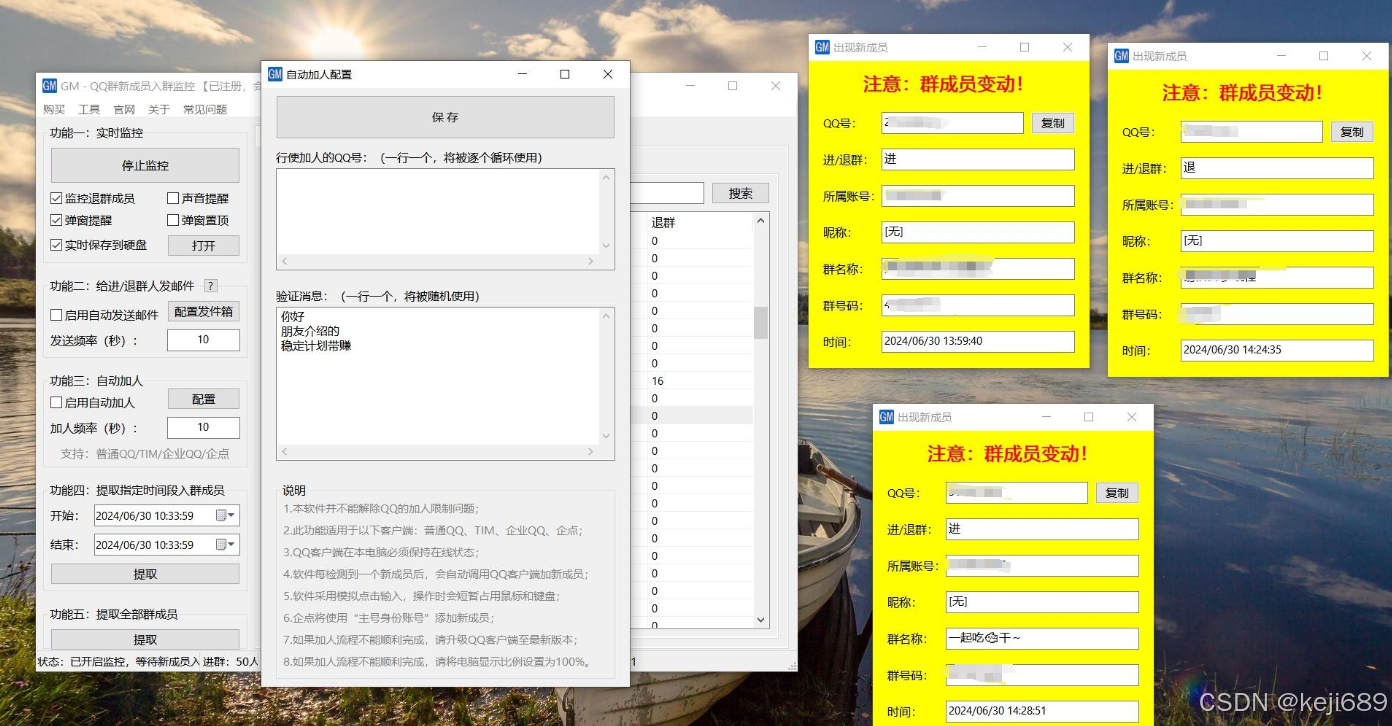1392x726 pixels.
Task: Click the GM icon of the 自动加人配置 dialog
Action: click(275, 74)
